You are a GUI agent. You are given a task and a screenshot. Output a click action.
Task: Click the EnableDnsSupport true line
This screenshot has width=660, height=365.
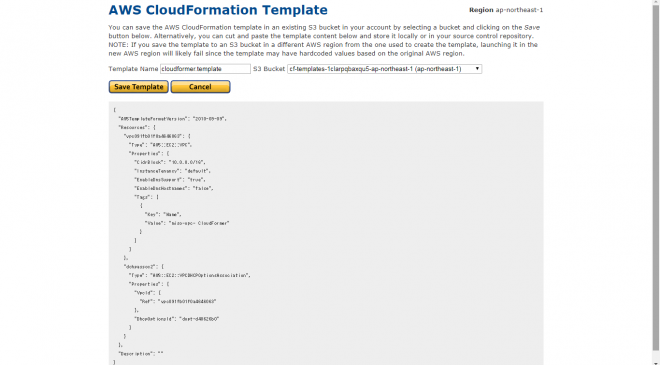point(170,180)
